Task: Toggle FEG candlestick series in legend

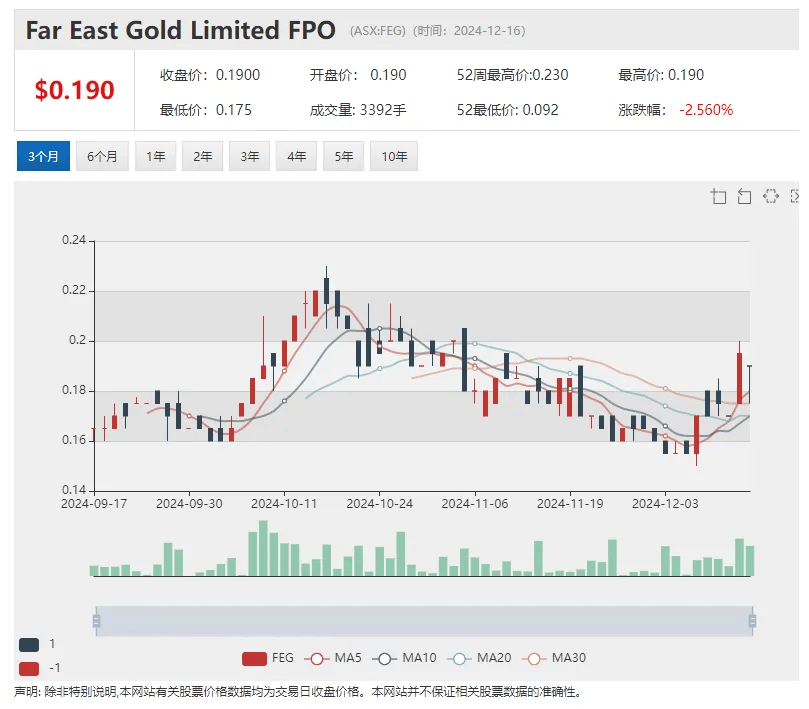Action: click(x=268, y=657)
